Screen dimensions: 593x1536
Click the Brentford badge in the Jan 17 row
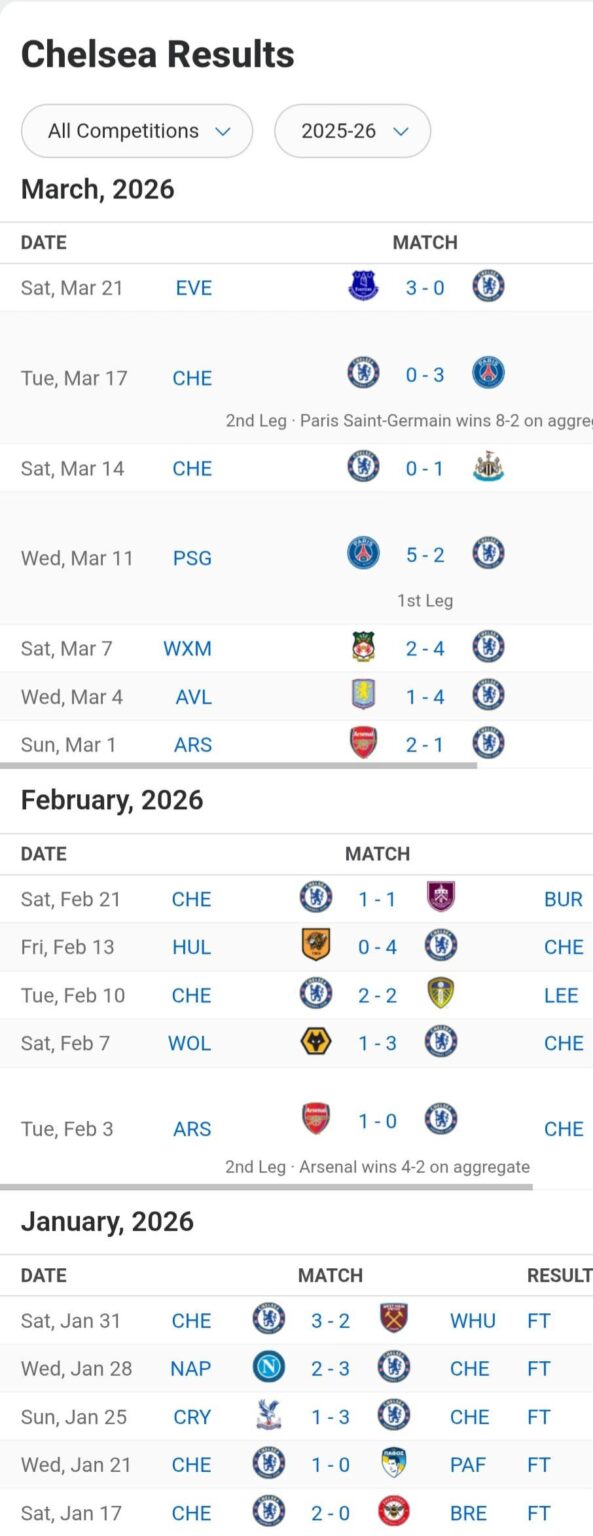pos(393,1512)
